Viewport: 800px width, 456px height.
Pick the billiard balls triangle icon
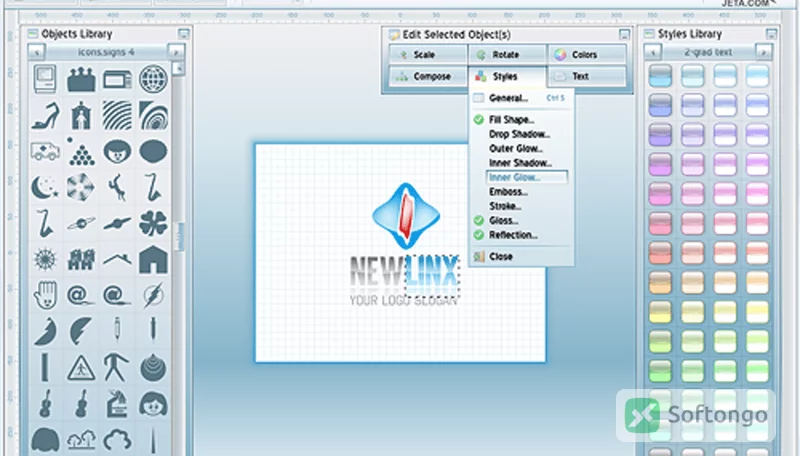coord(81,151)
